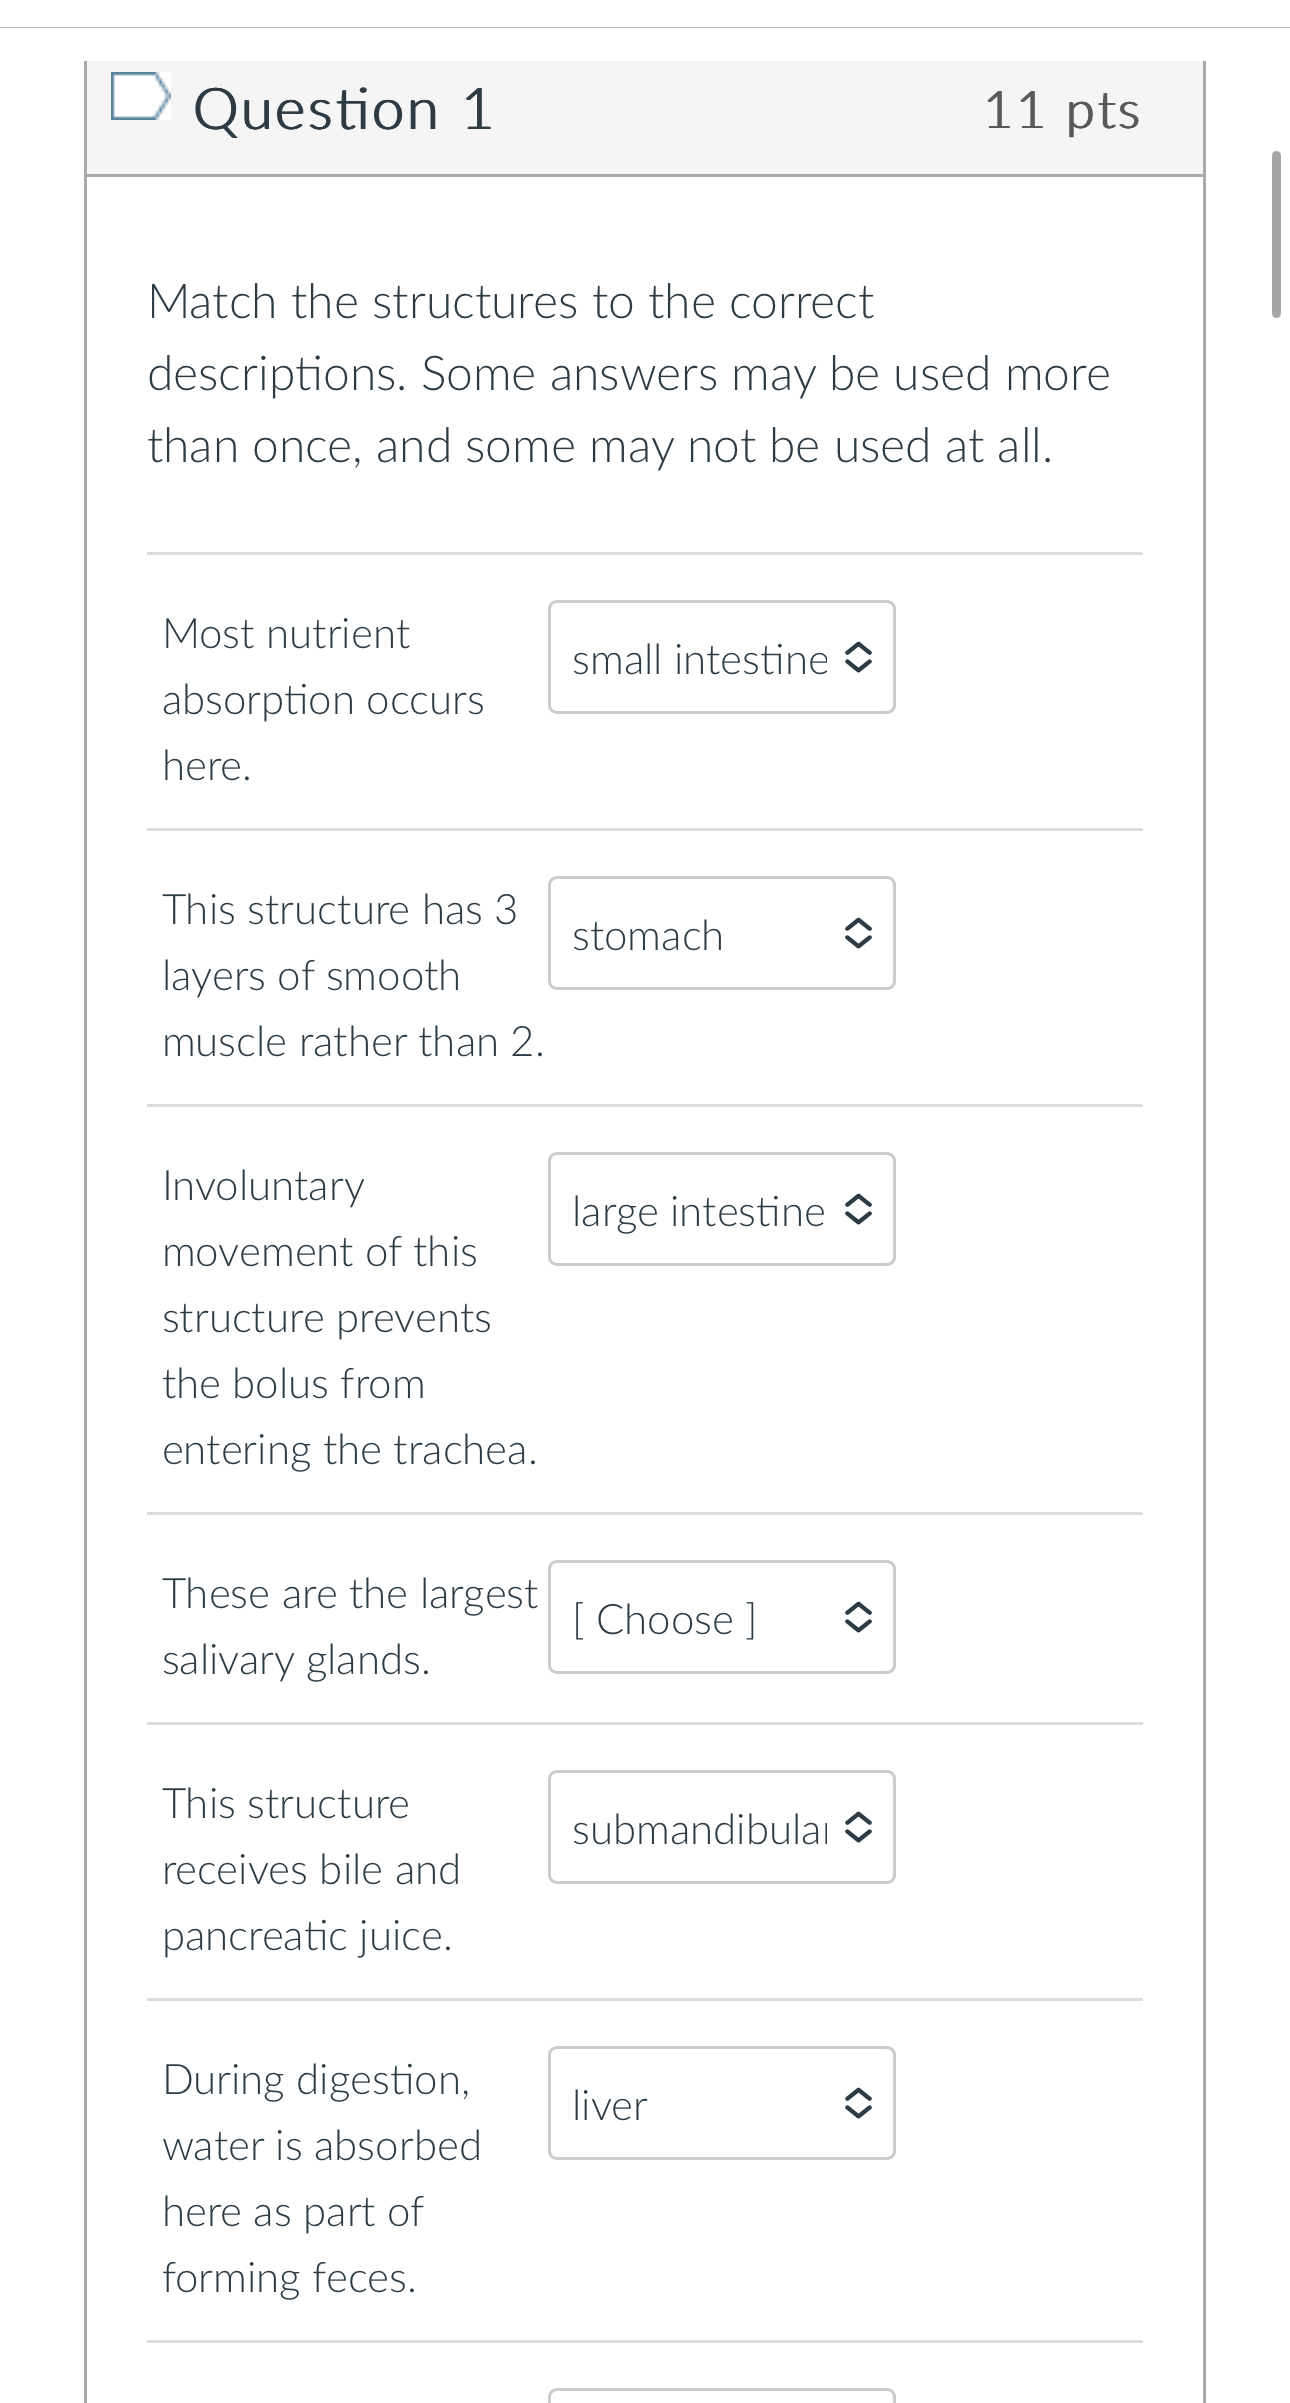Image resolution: width=1290 pixels, height=2403 pixels.
Task: Click the chevron on the stomach selector
Action: (860, 934)
